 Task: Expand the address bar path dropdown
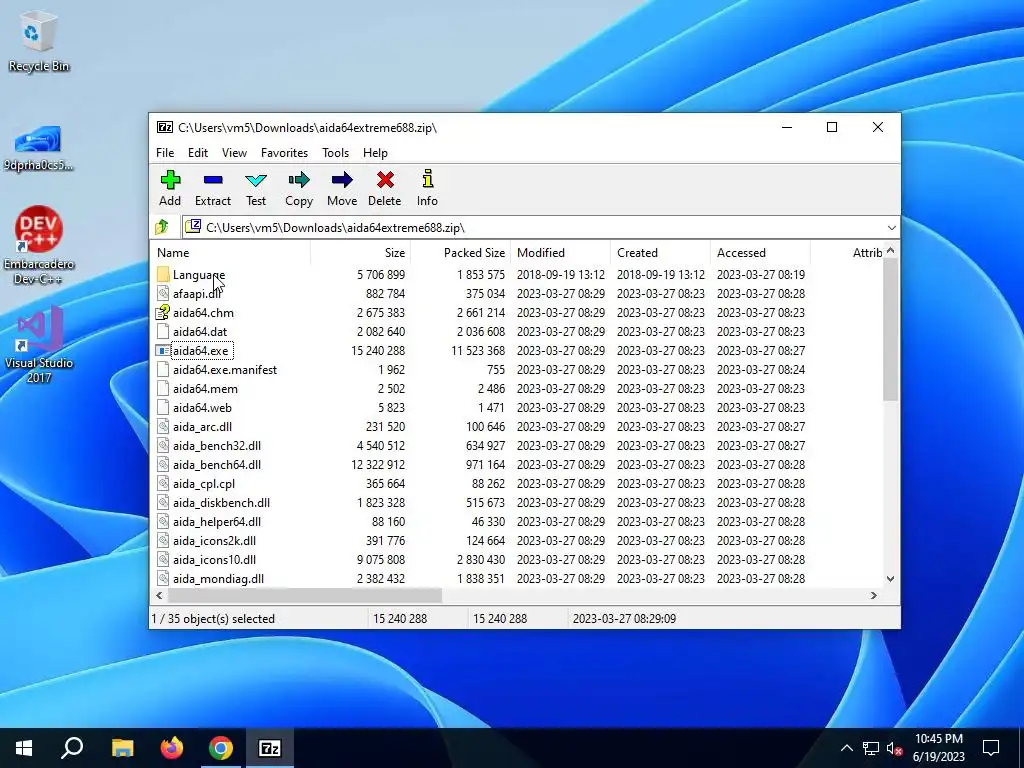[x=891, y=227]
